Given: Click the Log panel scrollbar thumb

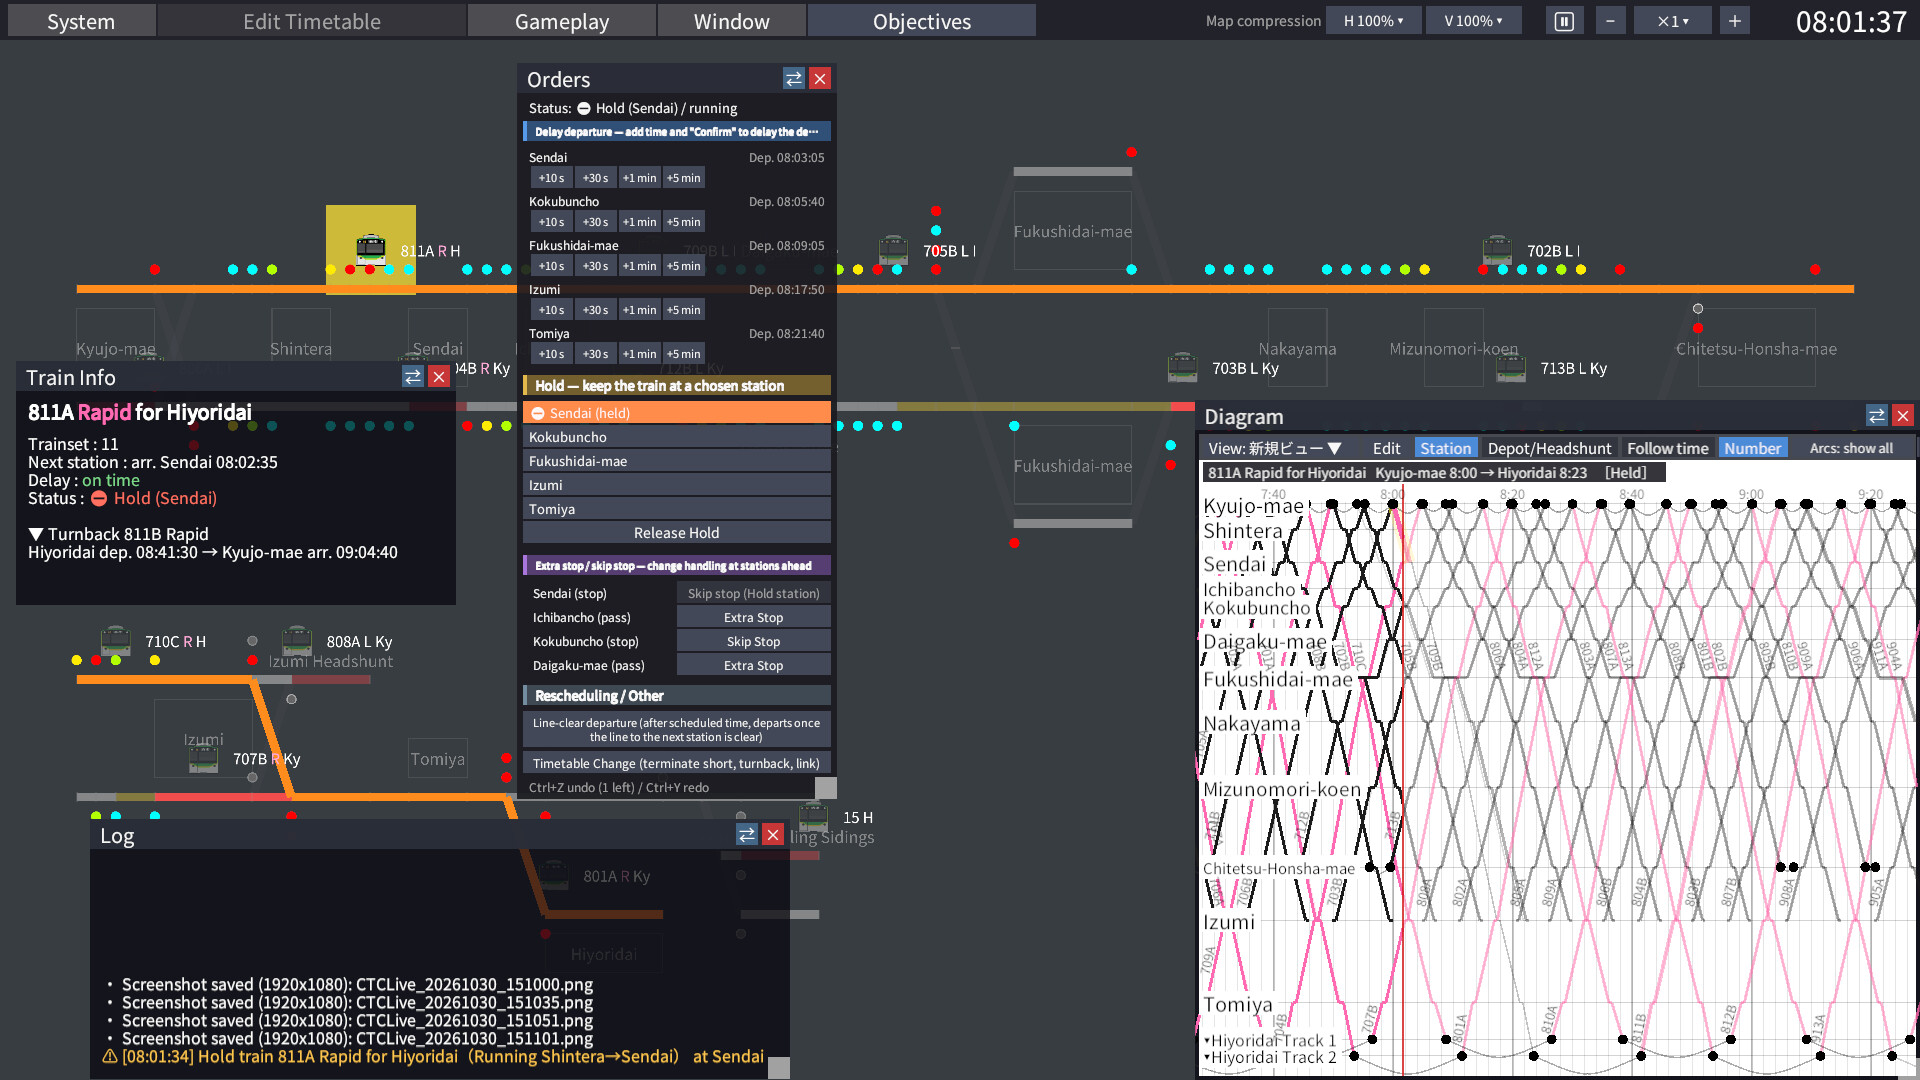Looking at the screenshot, I should click(x=779, y=1068).
